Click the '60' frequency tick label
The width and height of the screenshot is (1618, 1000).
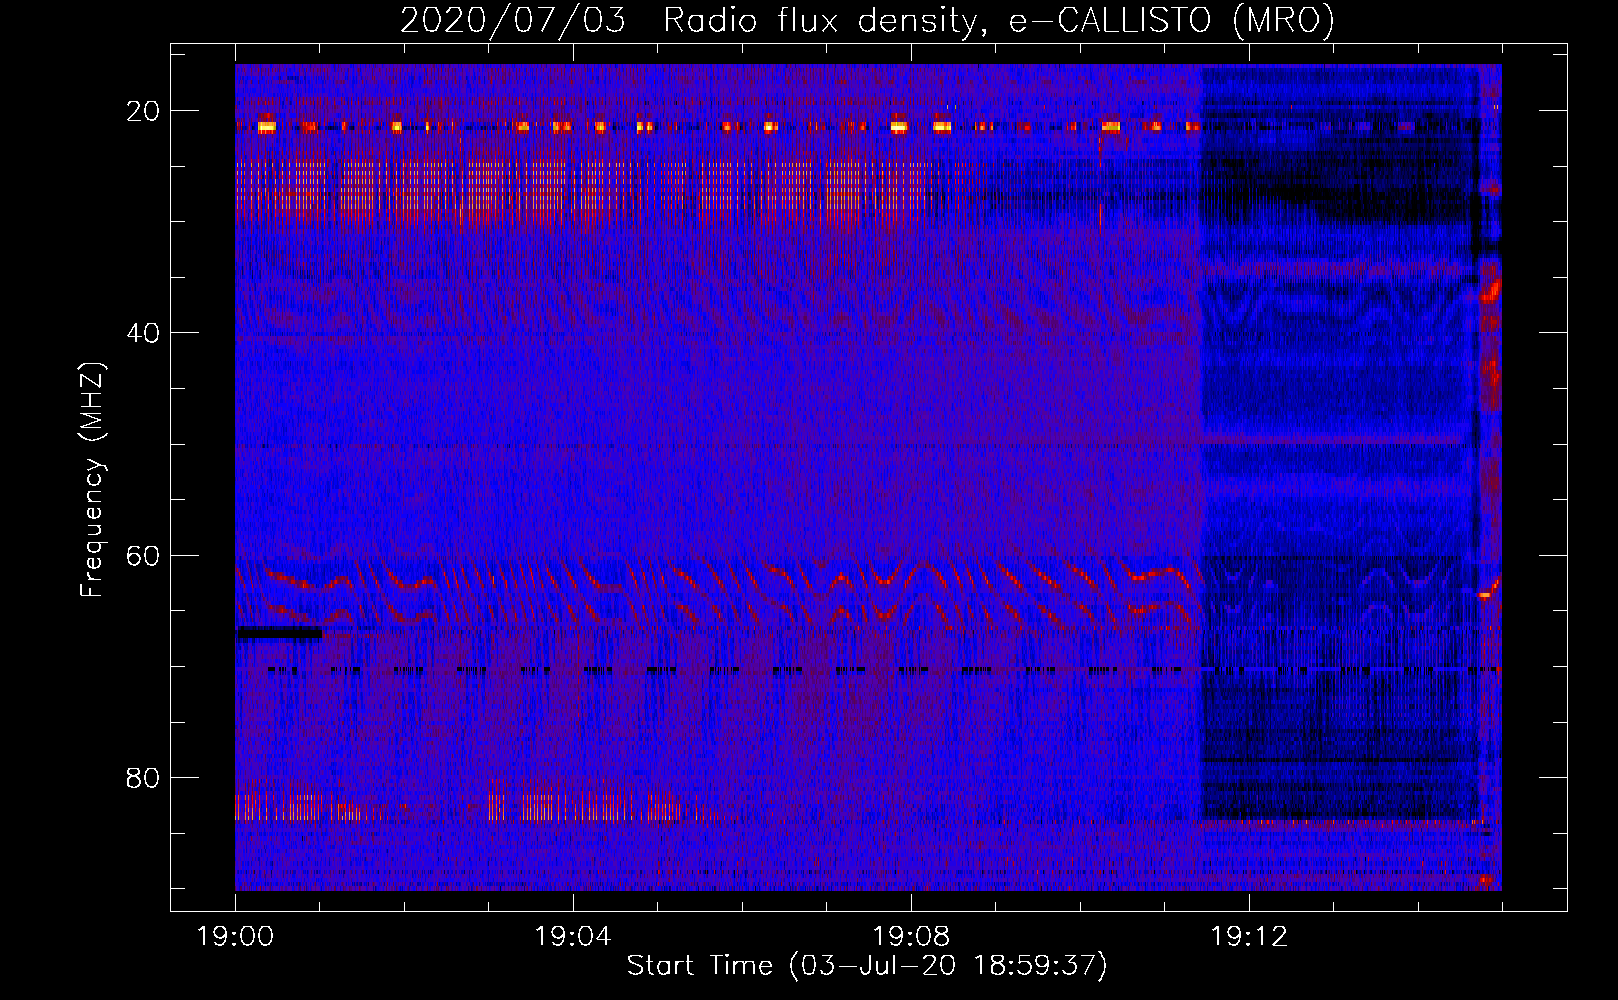pos(144,555)
